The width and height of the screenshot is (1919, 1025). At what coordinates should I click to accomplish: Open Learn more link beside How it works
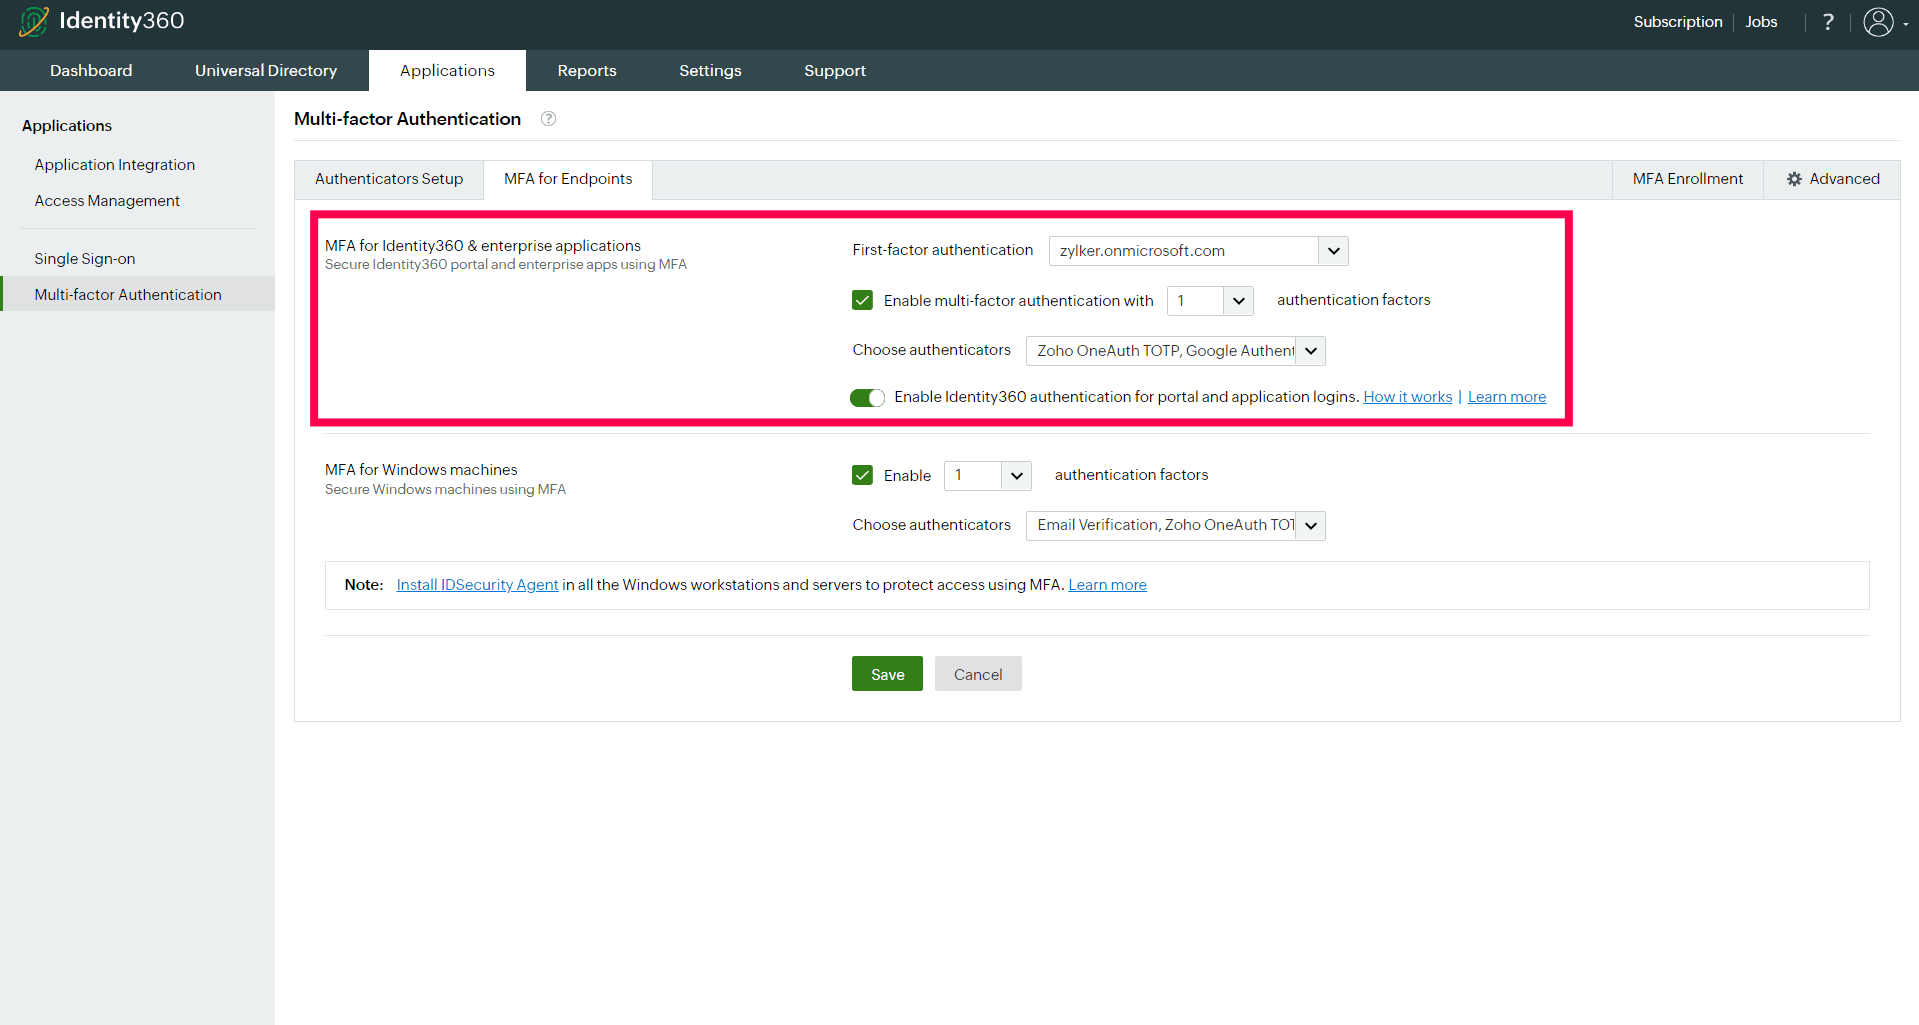point(1507,397)
